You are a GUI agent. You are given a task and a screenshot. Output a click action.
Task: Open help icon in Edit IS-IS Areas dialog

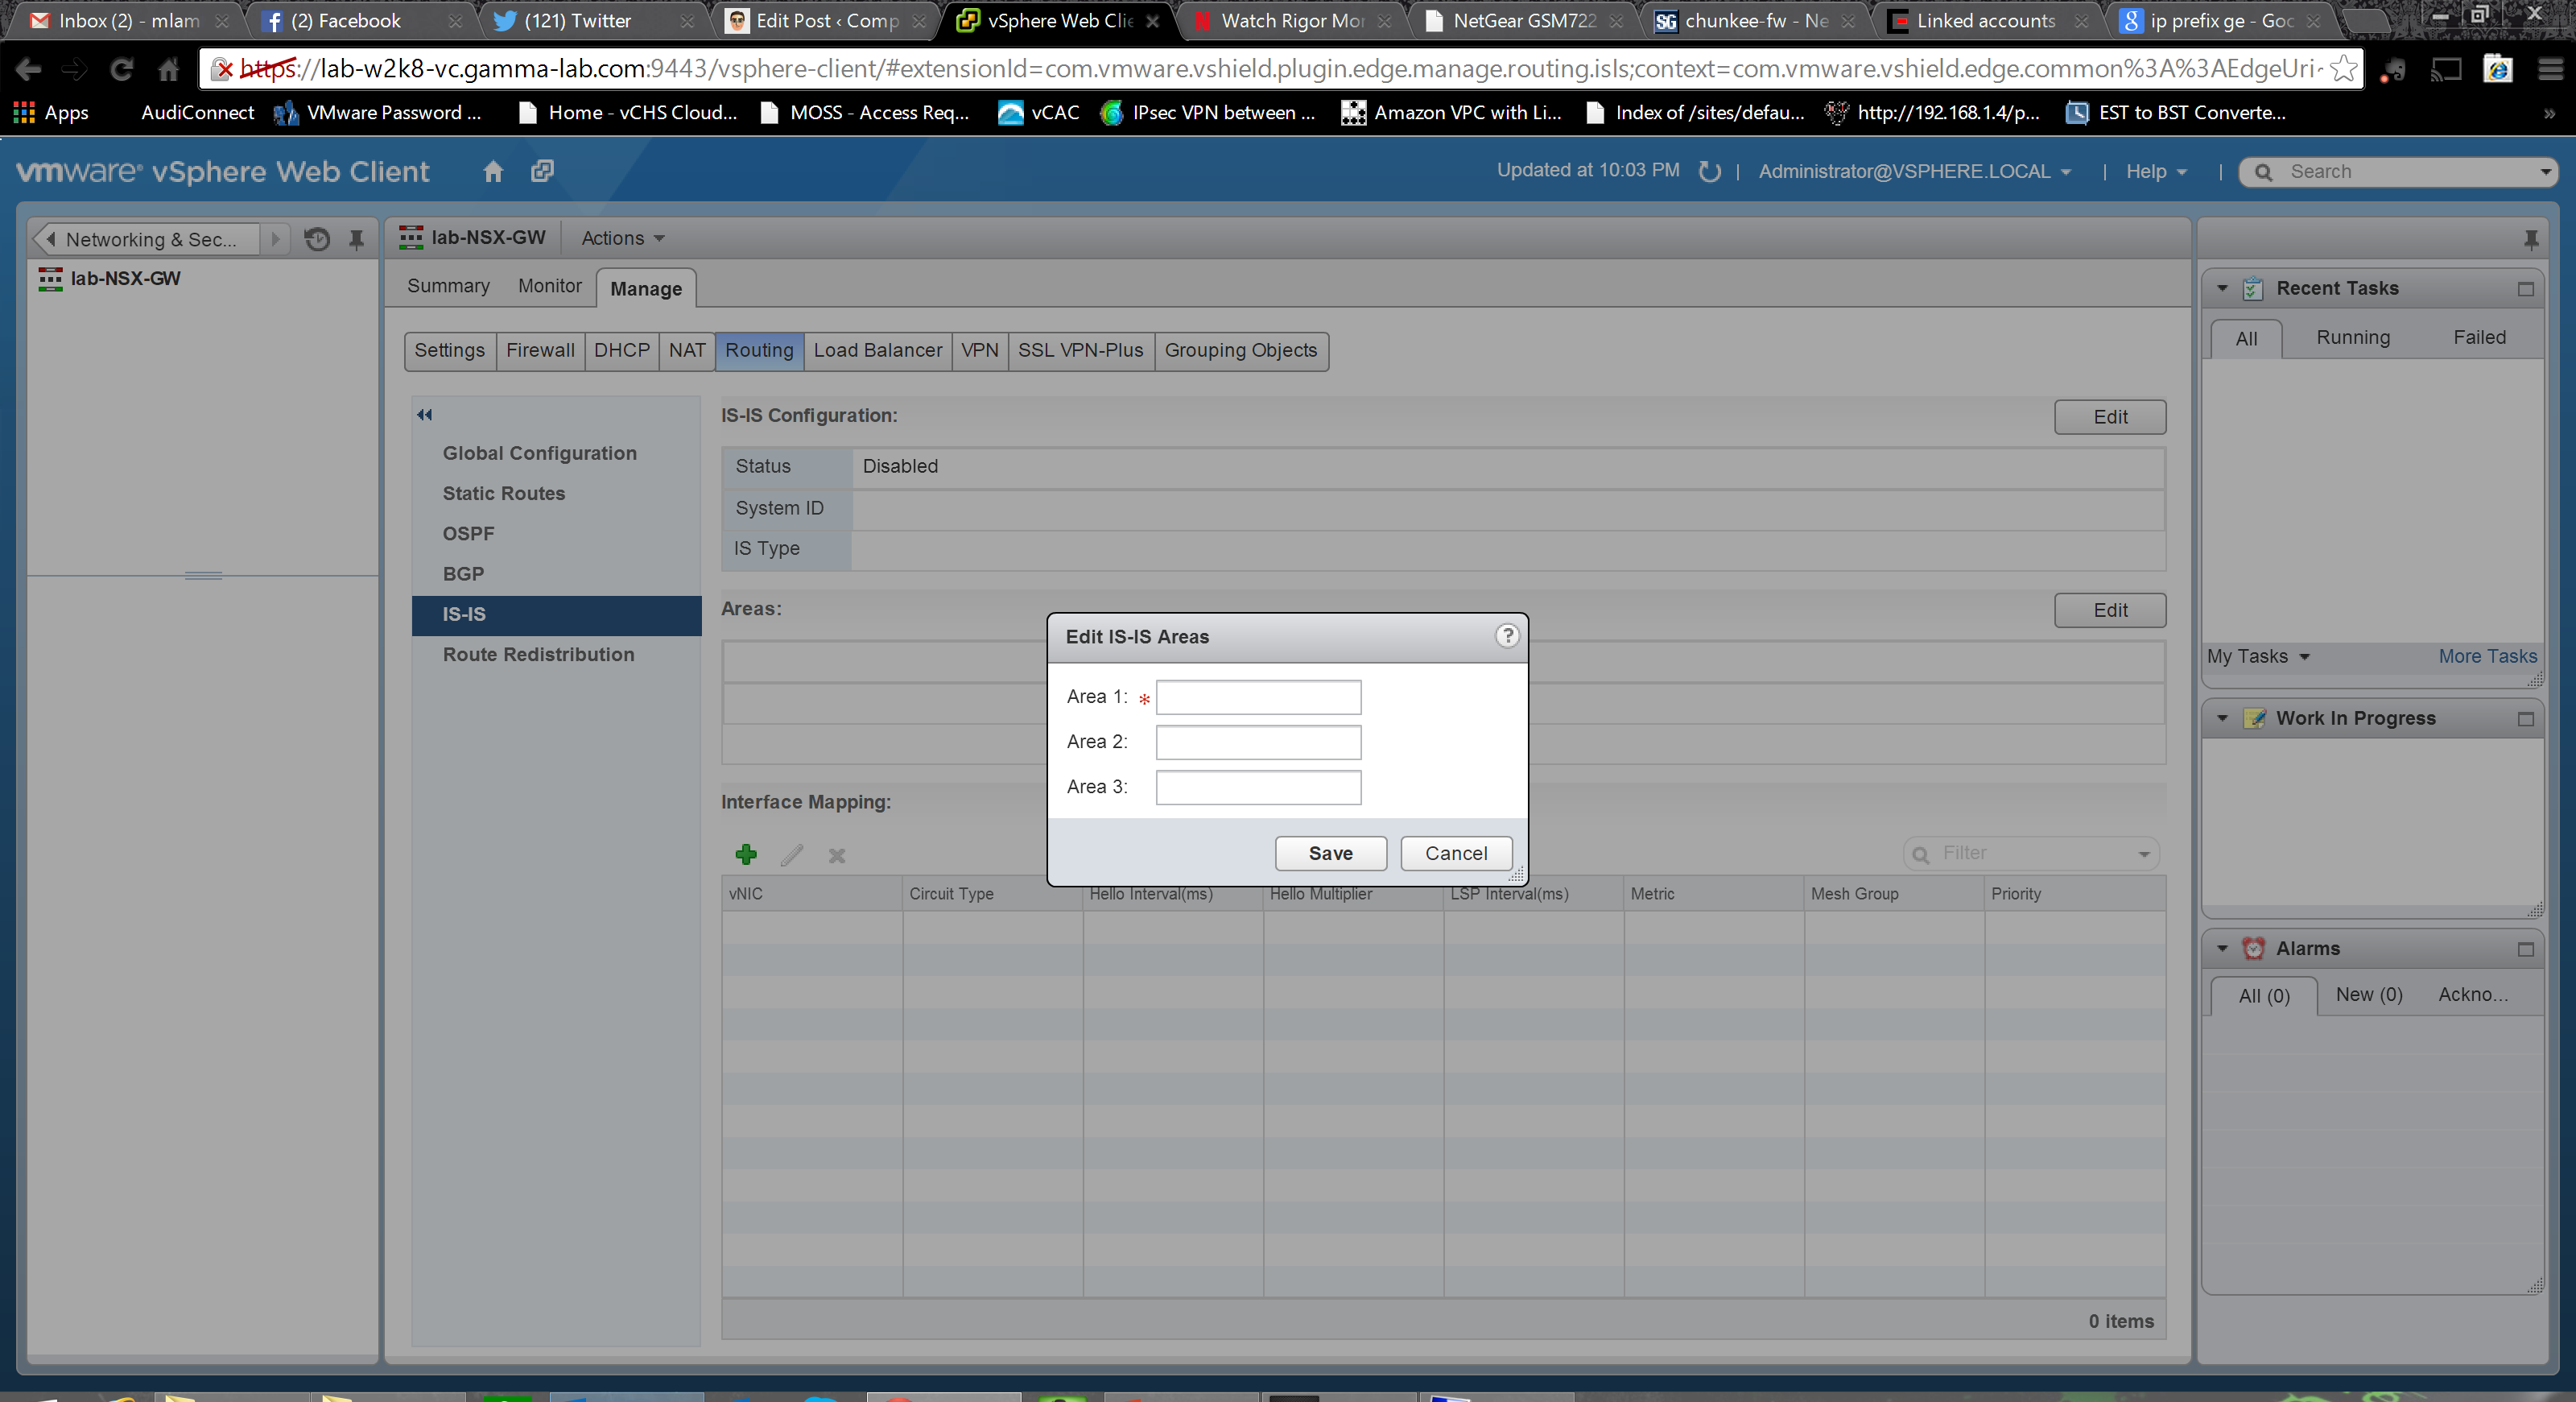pos(1507,636)
